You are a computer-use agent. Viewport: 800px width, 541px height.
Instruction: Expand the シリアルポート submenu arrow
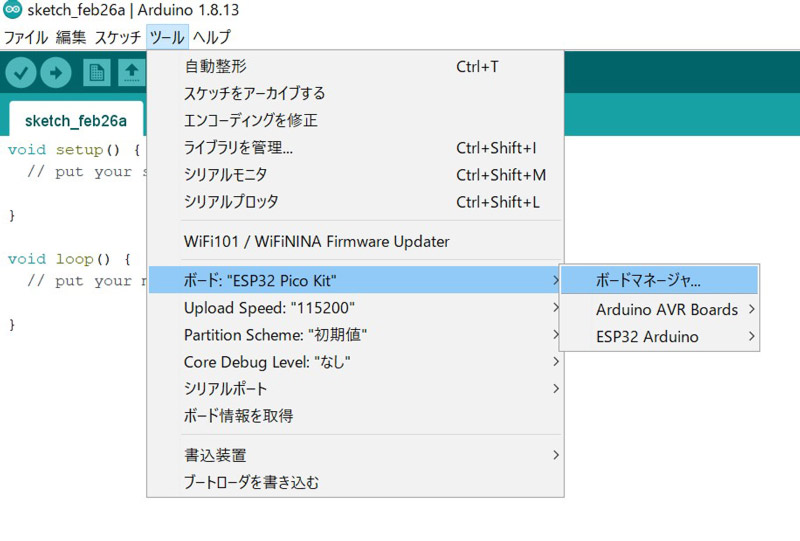pos(556,389)
